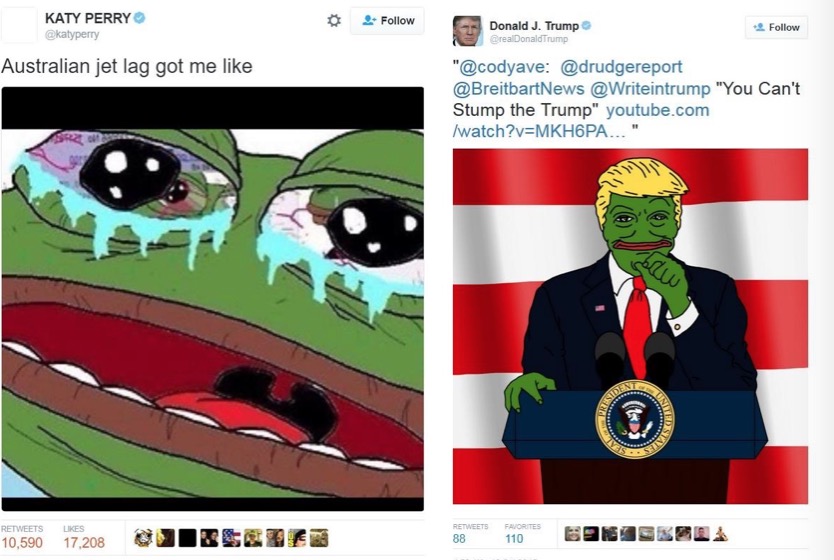
Task: Open the @codyave mention
Action: click(x=502, y=67)
